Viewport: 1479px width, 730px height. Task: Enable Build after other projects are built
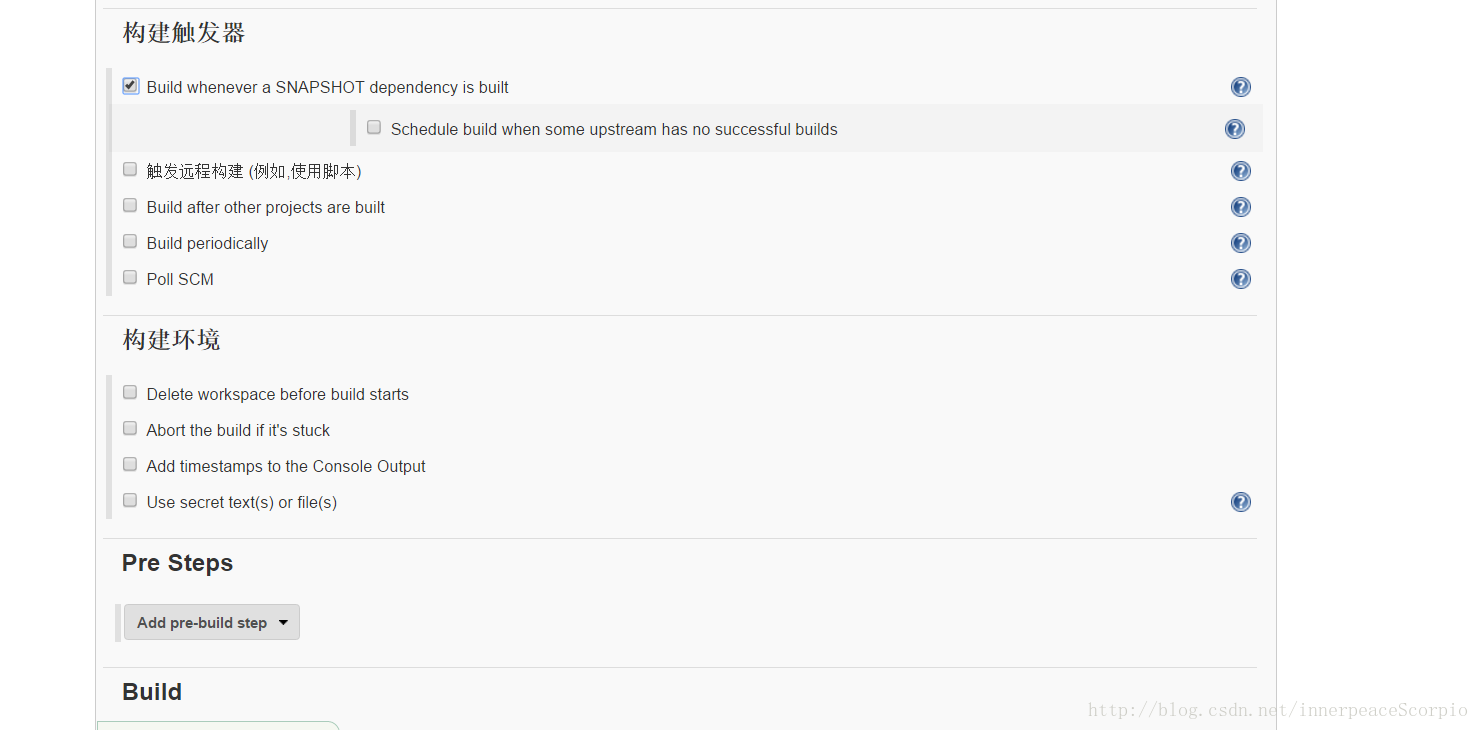[130, 205]
